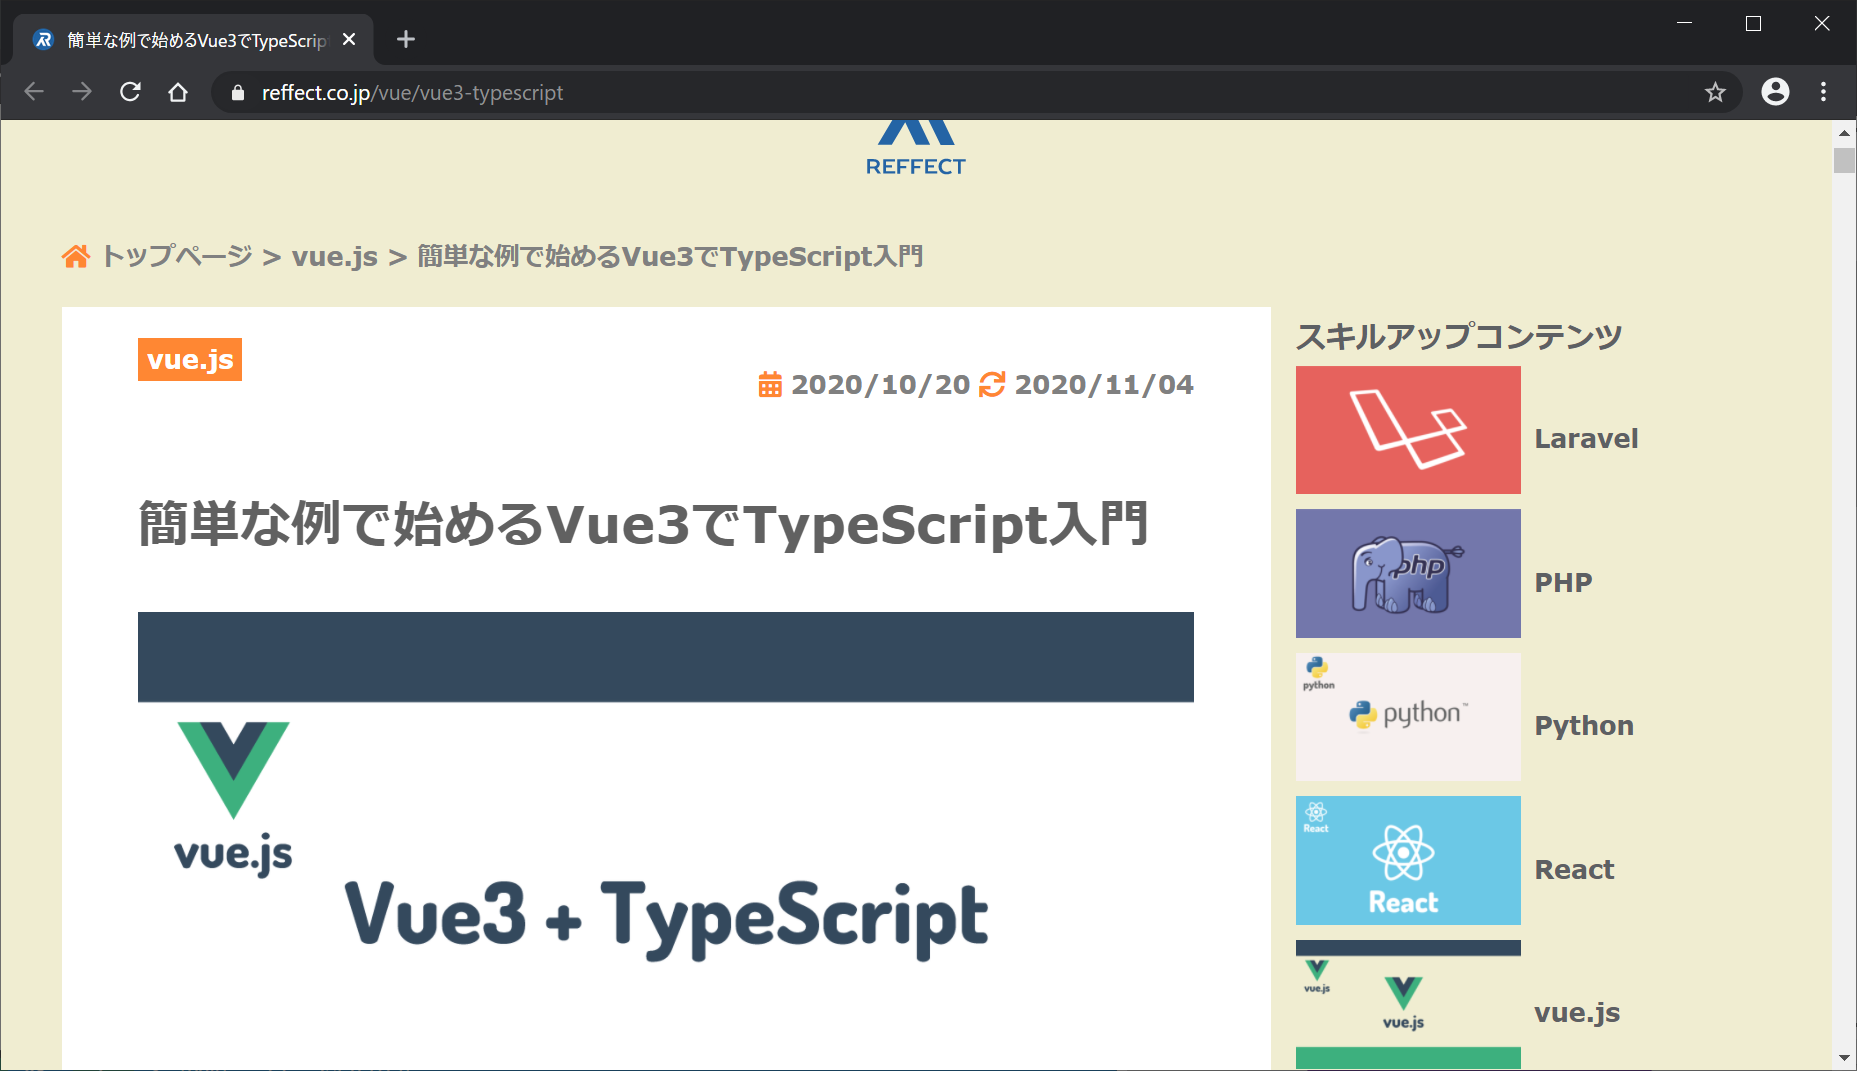The image size is (1857, 1071).
Task: View site security lock info
Action: click(x=237, y=93)
